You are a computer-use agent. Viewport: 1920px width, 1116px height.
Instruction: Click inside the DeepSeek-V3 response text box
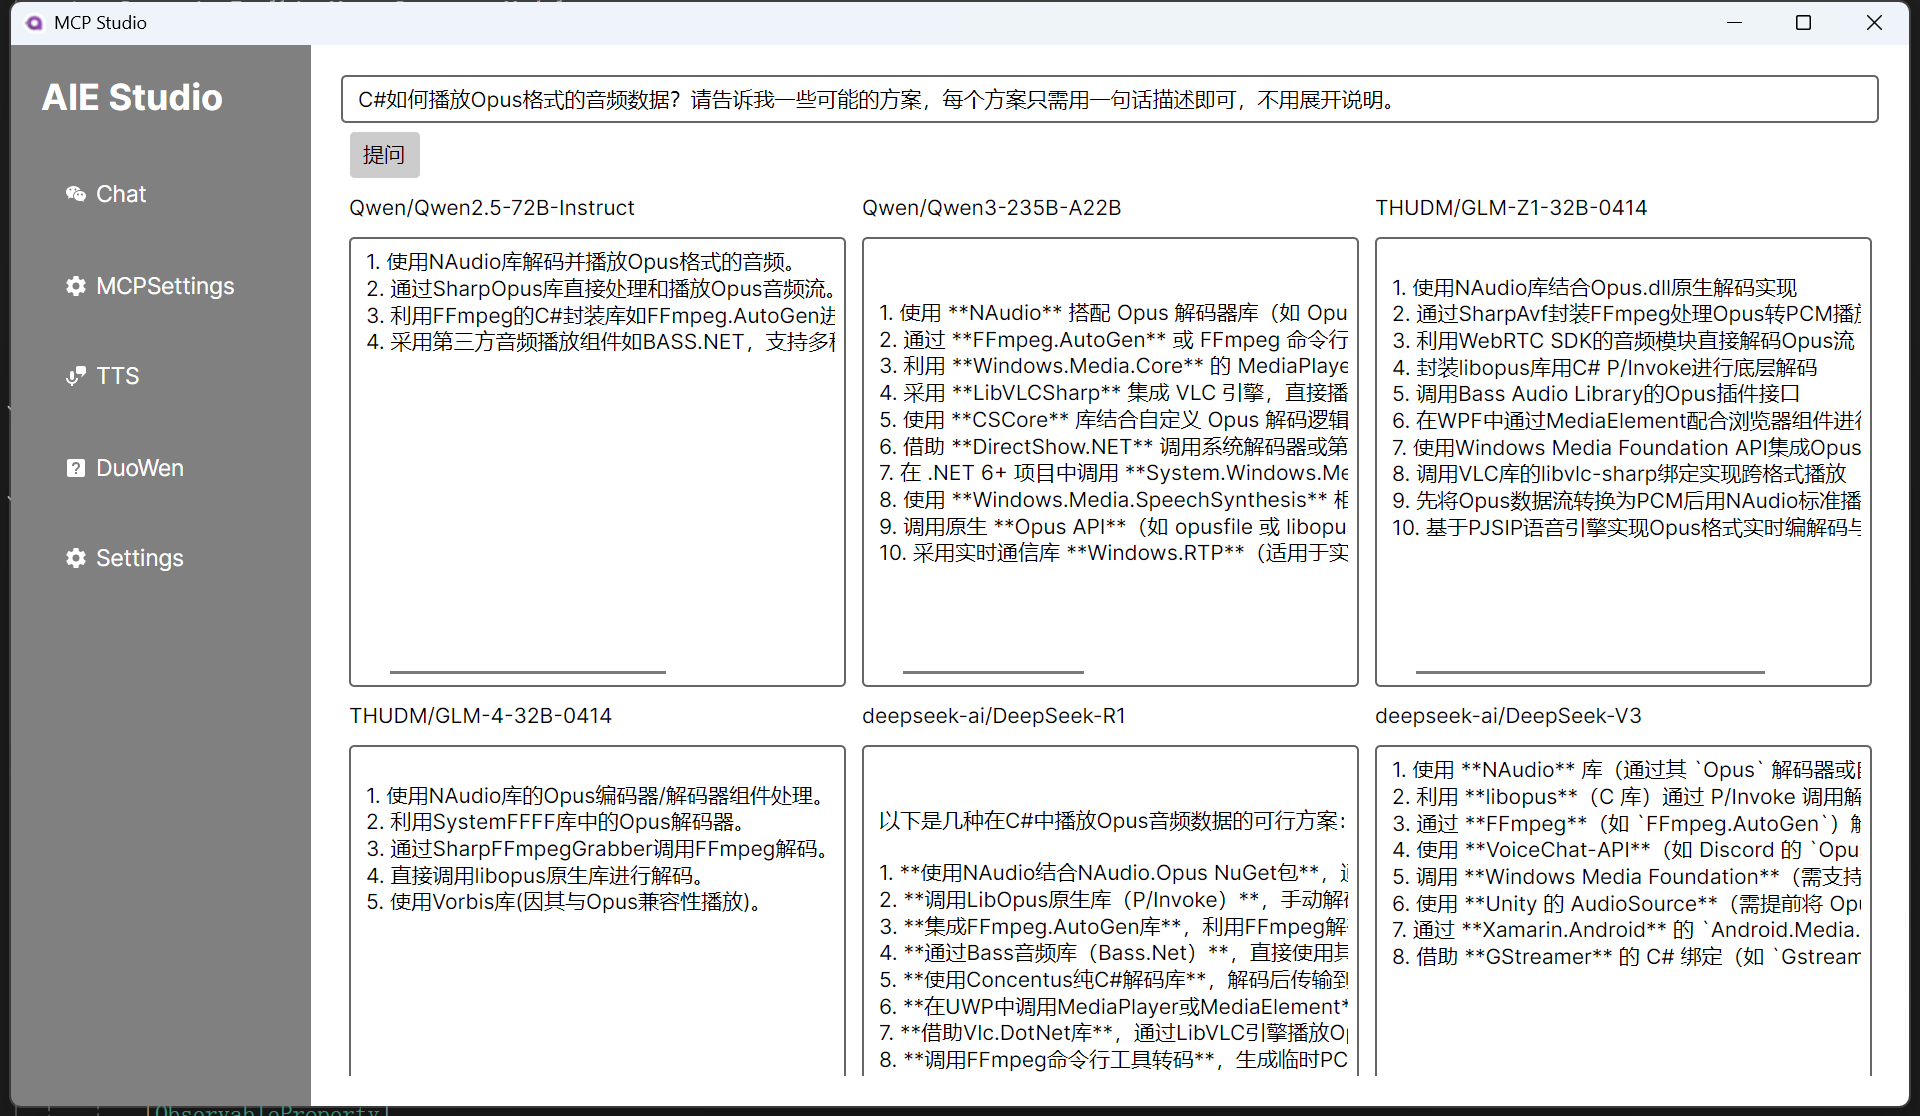(x=1622, y=1020)
